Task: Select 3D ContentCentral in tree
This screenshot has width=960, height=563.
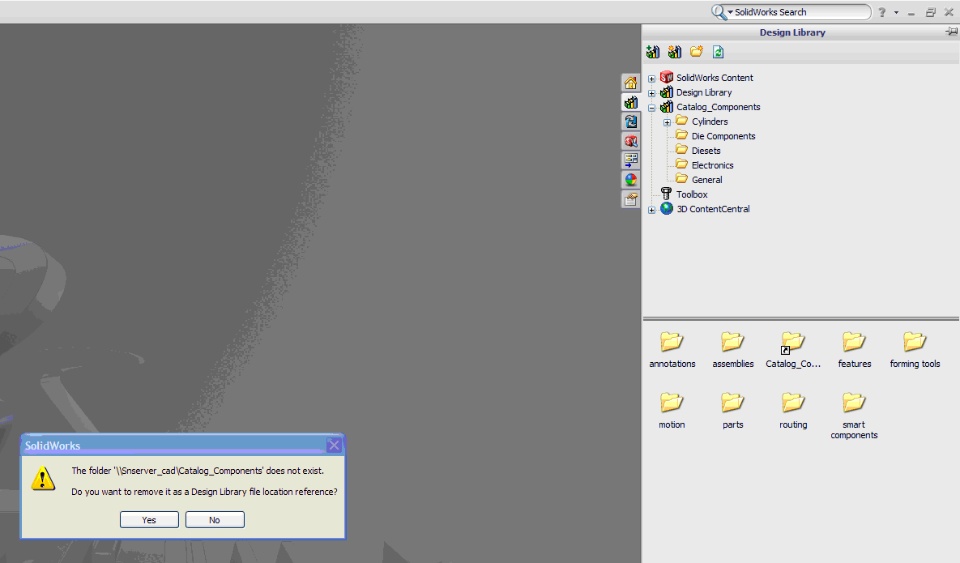Action: 713,209
